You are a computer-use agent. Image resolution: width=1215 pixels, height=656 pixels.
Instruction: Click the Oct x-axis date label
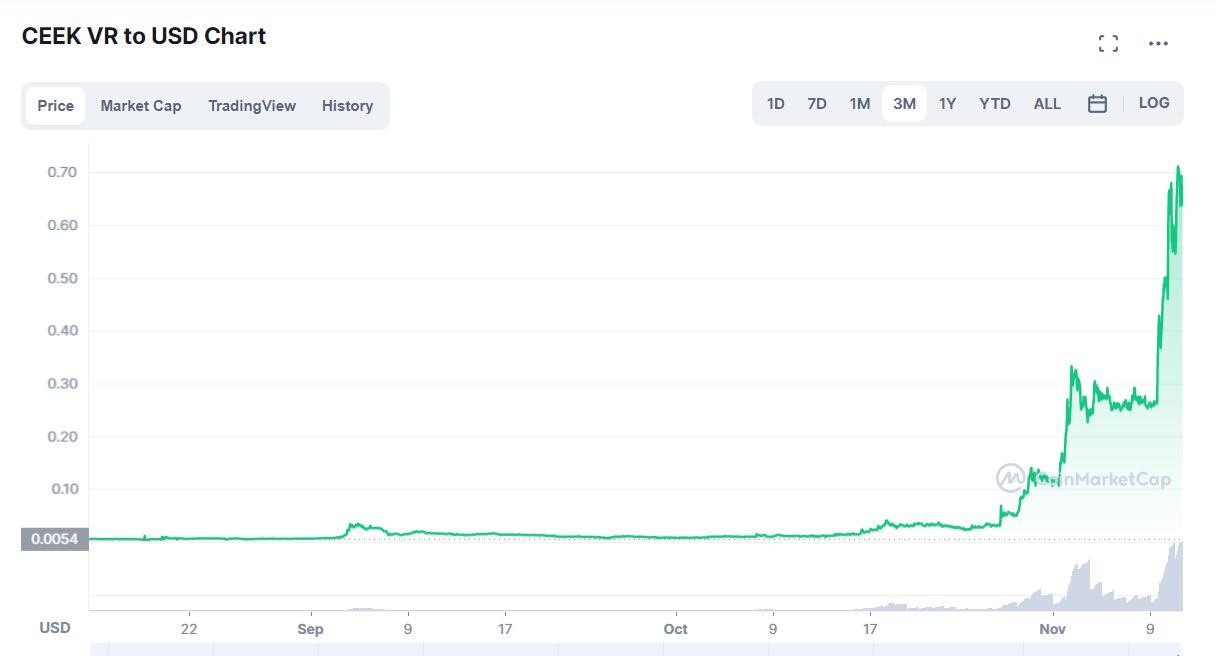tap(676, 629)
